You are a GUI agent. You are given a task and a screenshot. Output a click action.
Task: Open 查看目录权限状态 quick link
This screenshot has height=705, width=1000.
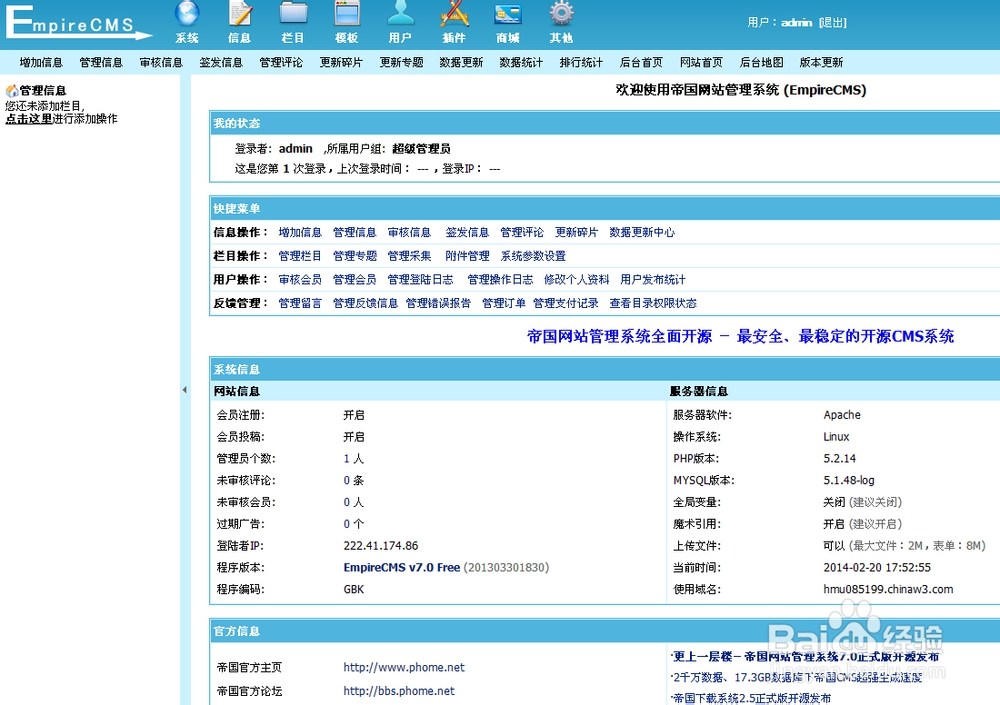tap(652, 303)
